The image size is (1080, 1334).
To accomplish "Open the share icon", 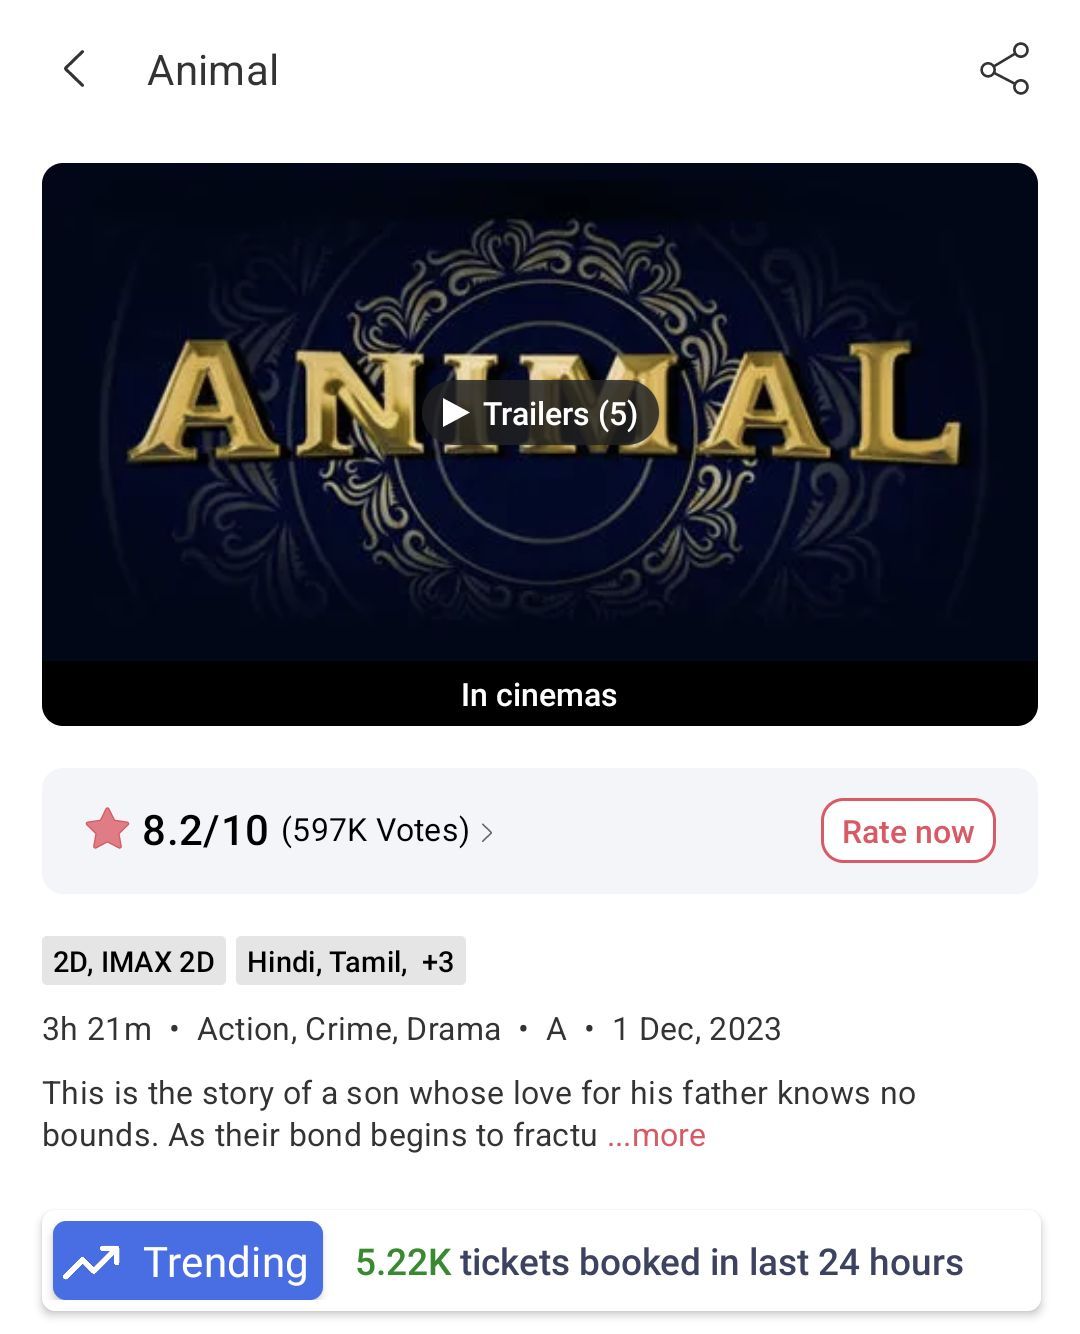I will click(1004, 69).
